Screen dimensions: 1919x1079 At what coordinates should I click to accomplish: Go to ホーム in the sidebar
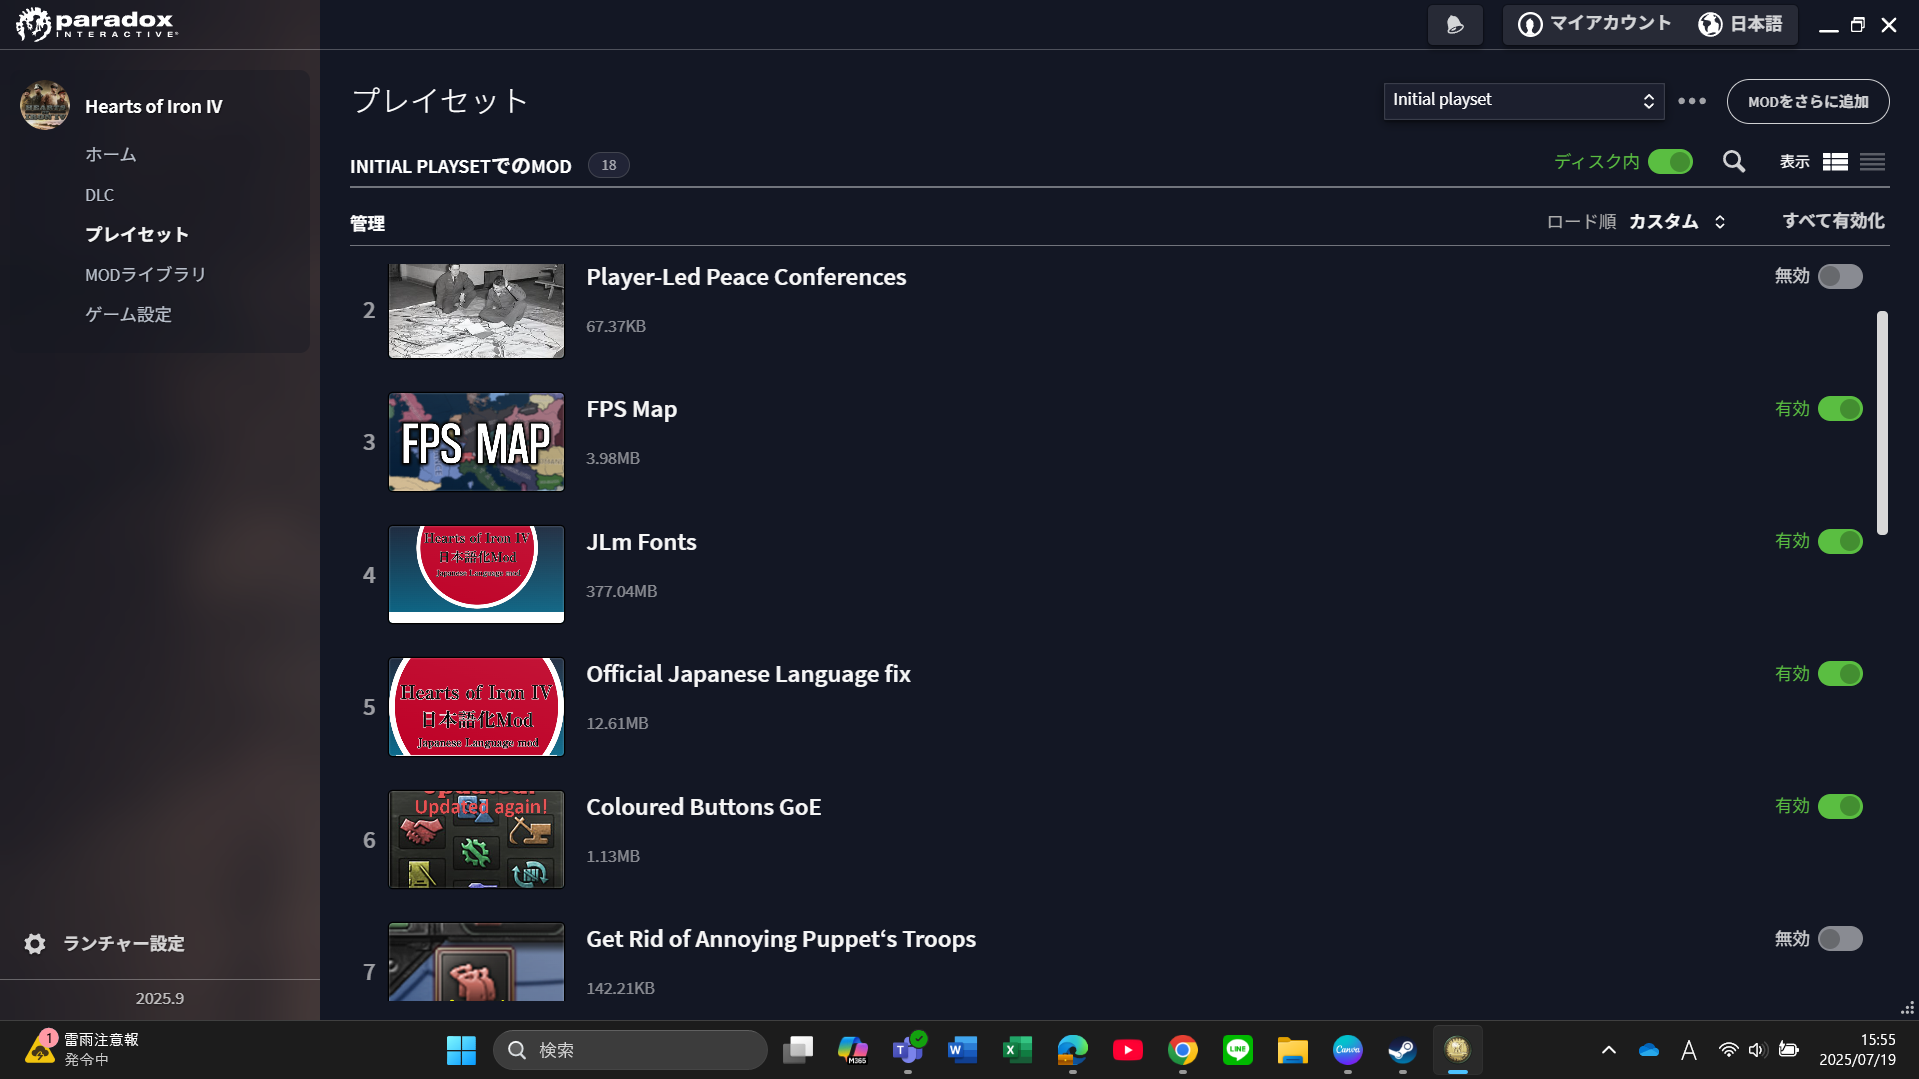[111, 155]
